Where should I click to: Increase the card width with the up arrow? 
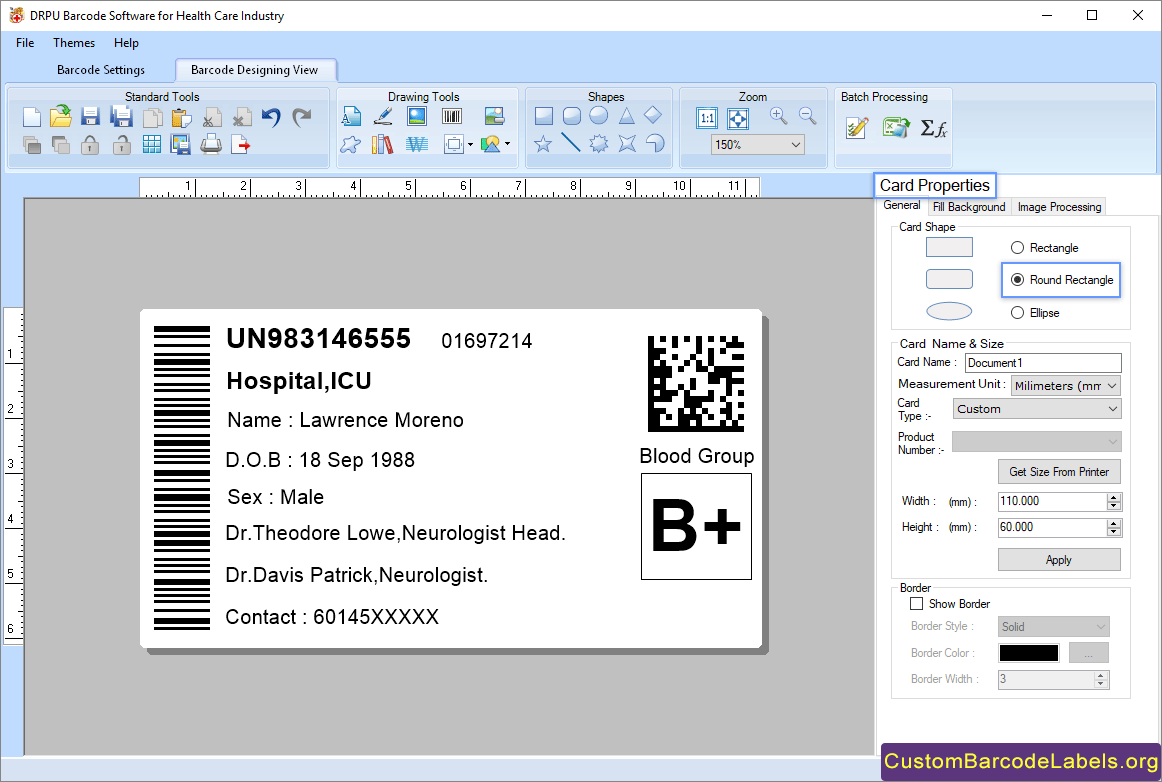(x=1114, y=497)
